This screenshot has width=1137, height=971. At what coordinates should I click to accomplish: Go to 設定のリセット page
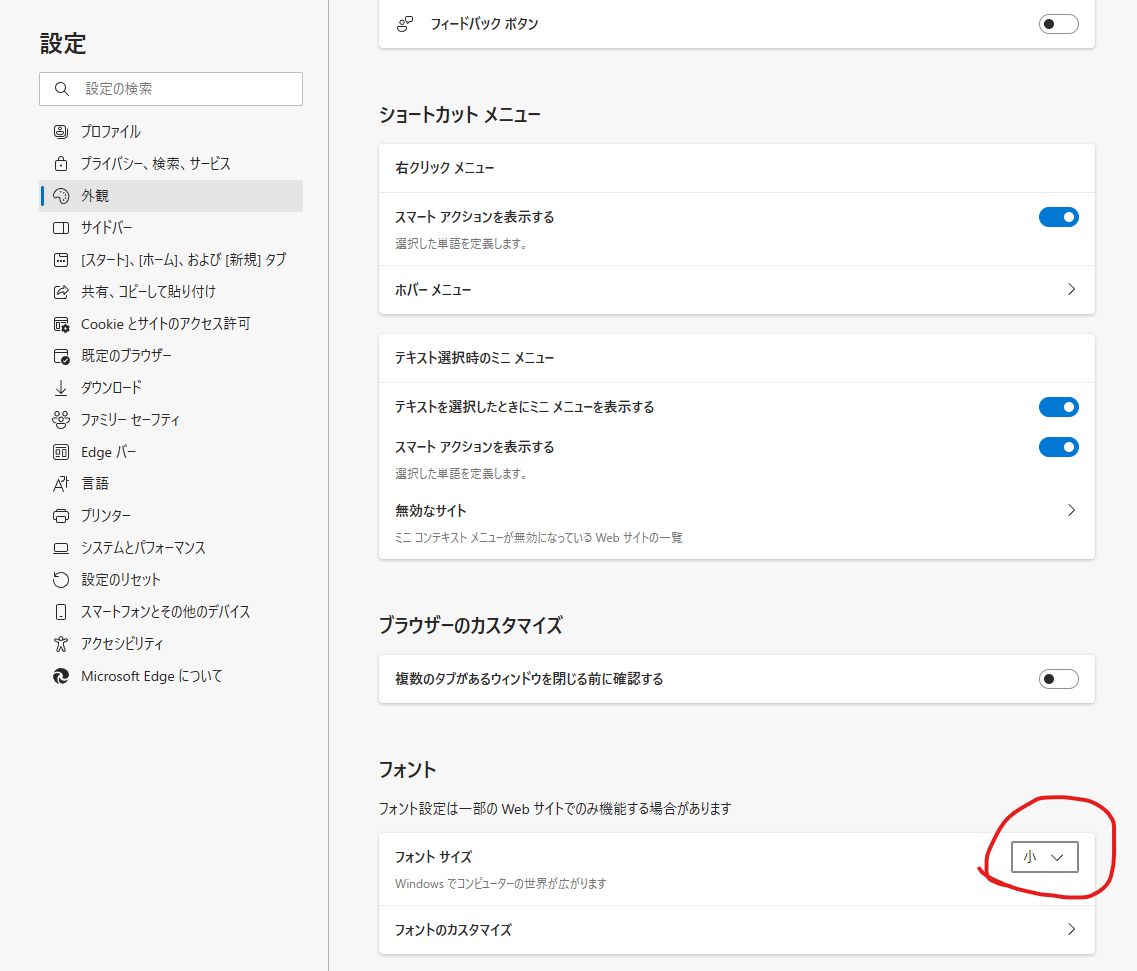tap(170, 579)
